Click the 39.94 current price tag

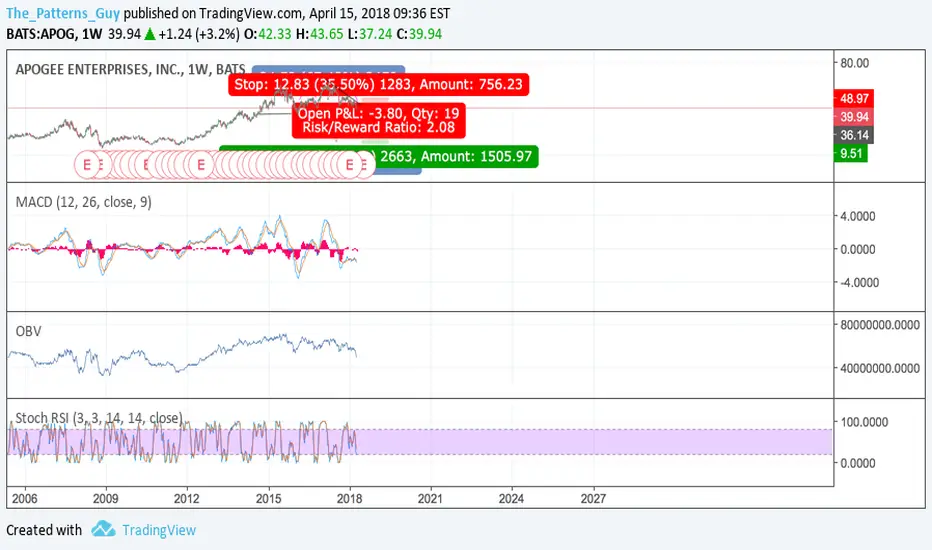click(x=854, y=117)
